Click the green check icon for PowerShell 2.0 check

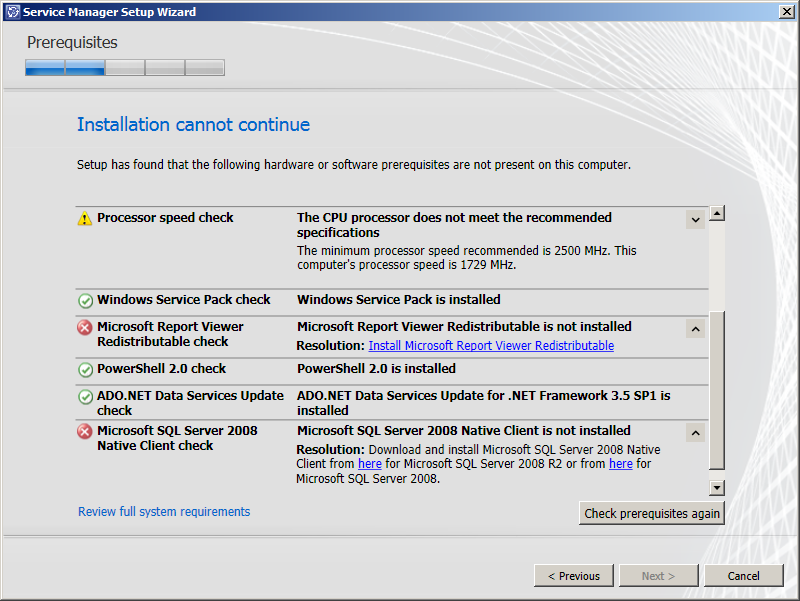click(85, 369)
